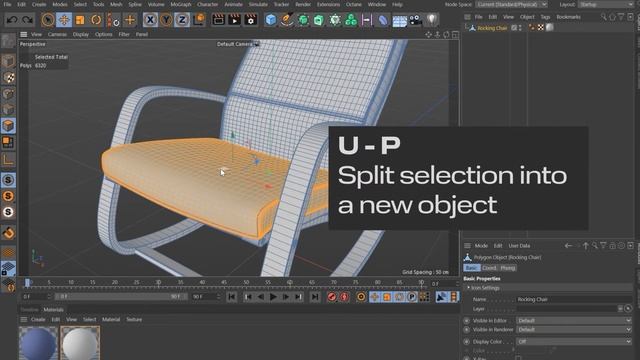The width and height of the screenshot is (640, 360).
Task: Open viewport Display menu
Action: 81,35
